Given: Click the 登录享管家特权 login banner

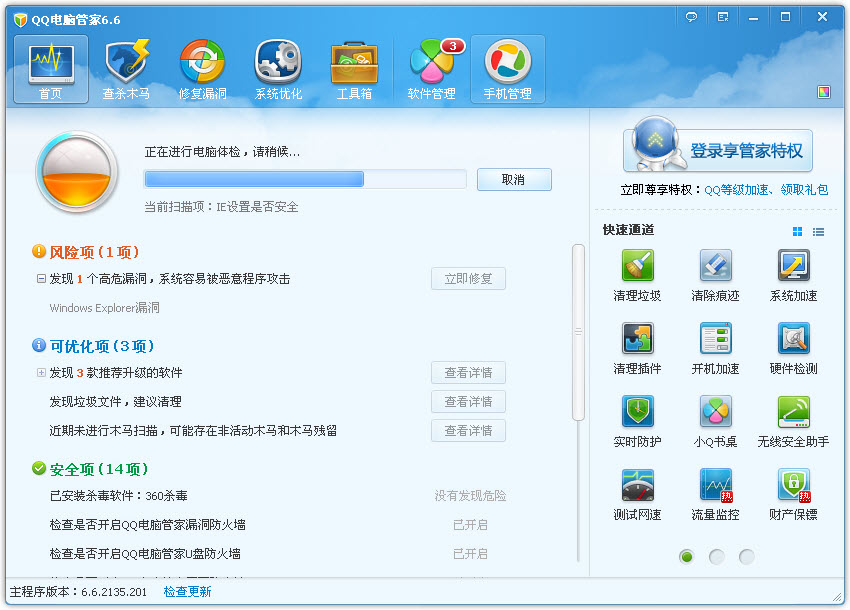Looking at the screenshot, I should tap(718, 150).
